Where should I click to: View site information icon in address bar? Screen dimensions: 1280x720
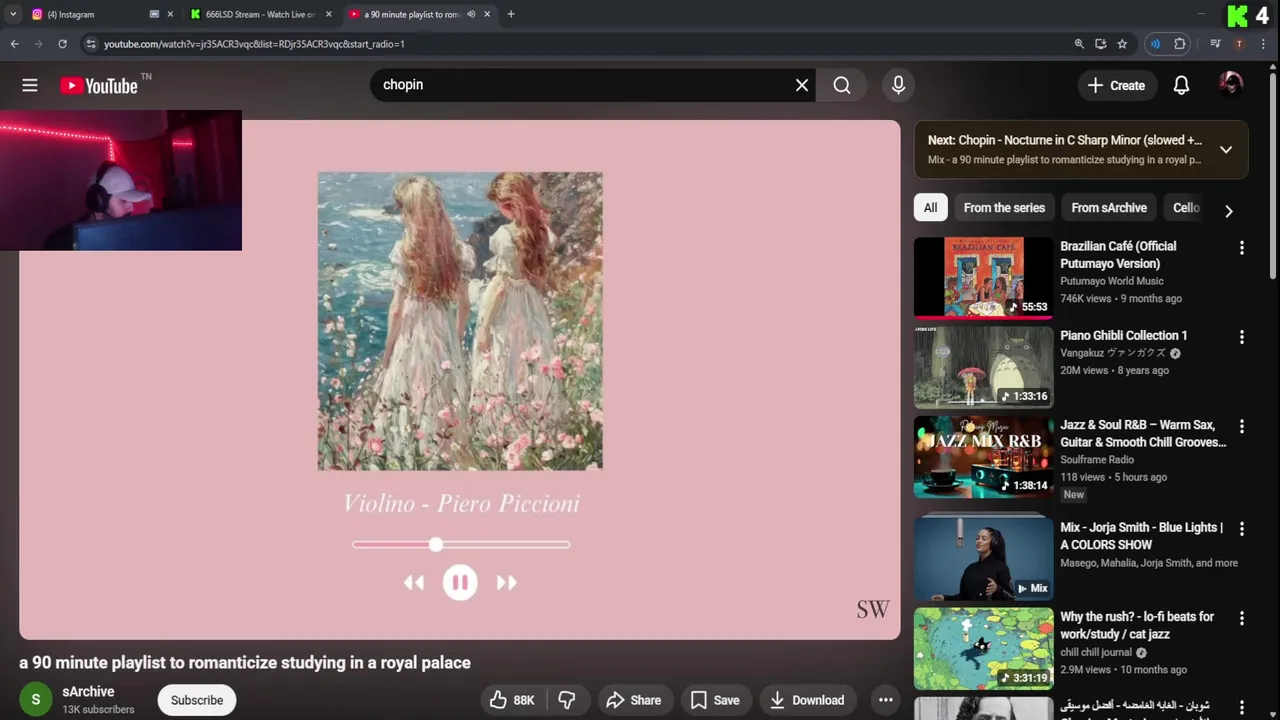pyautogui.click(x=91, y=44)
